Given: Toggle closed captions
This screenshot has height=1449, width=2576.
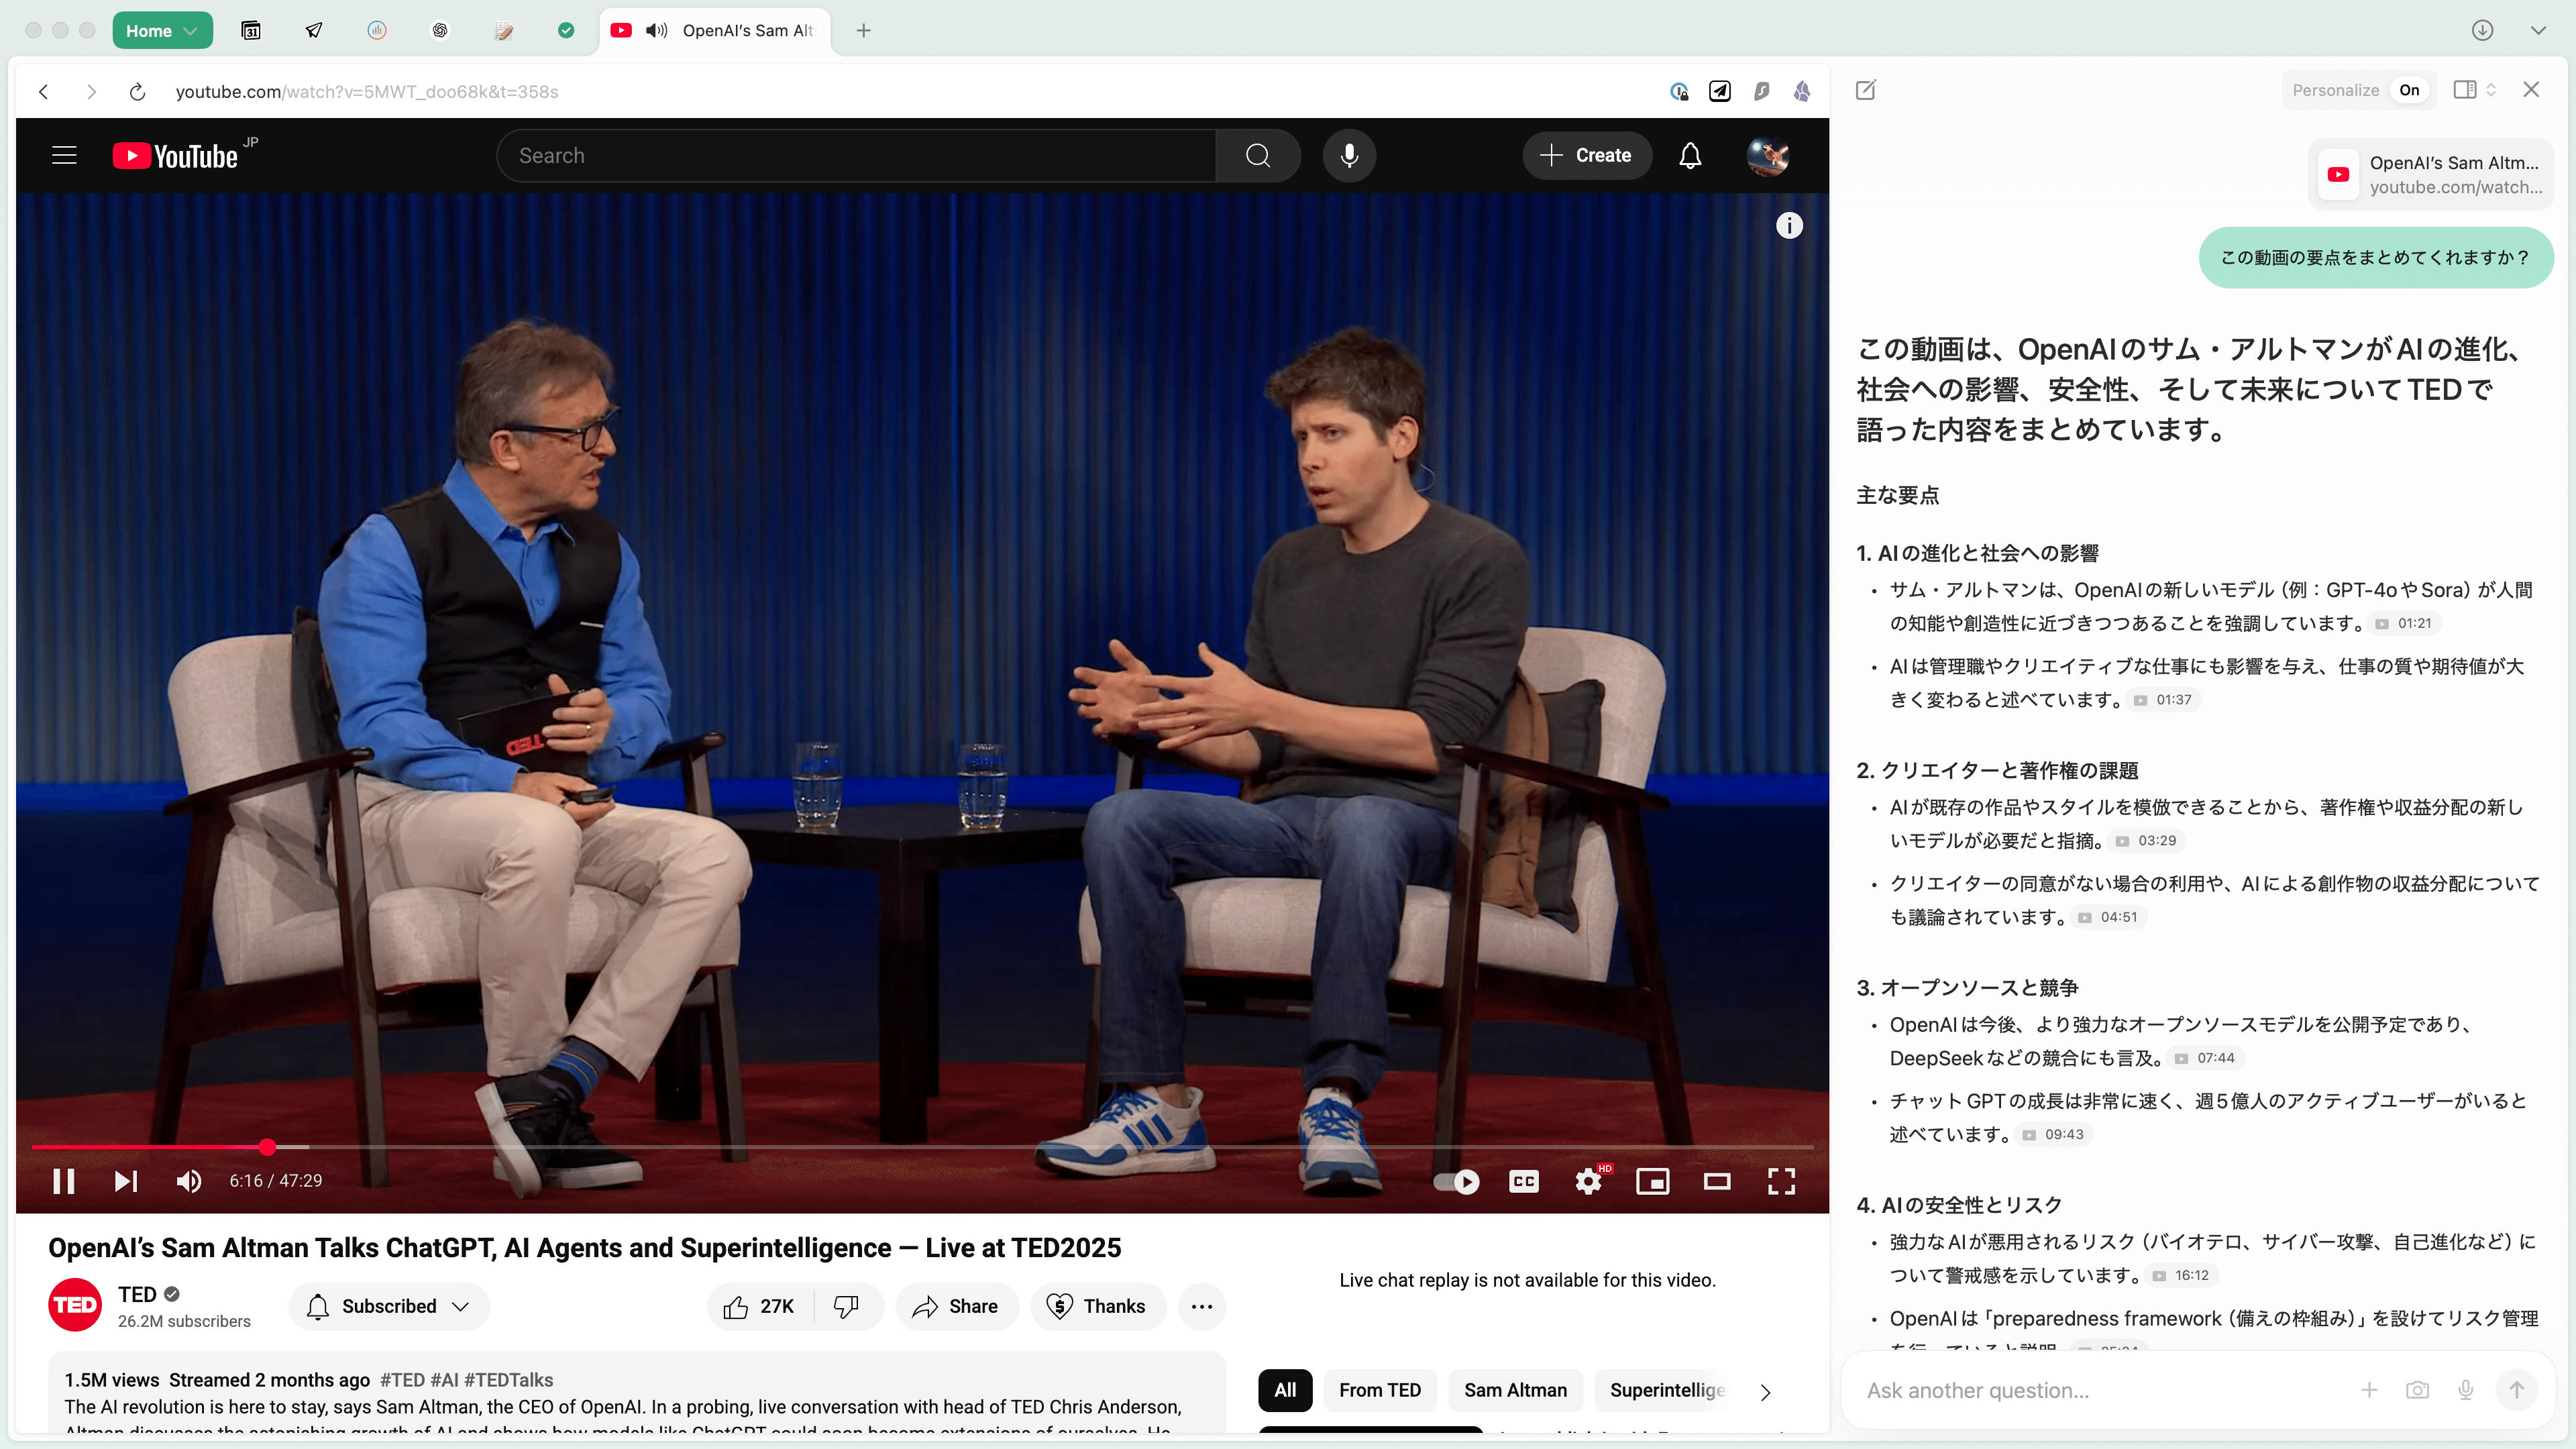Looking at the screenshot, I should (x=1523, y=1181).
